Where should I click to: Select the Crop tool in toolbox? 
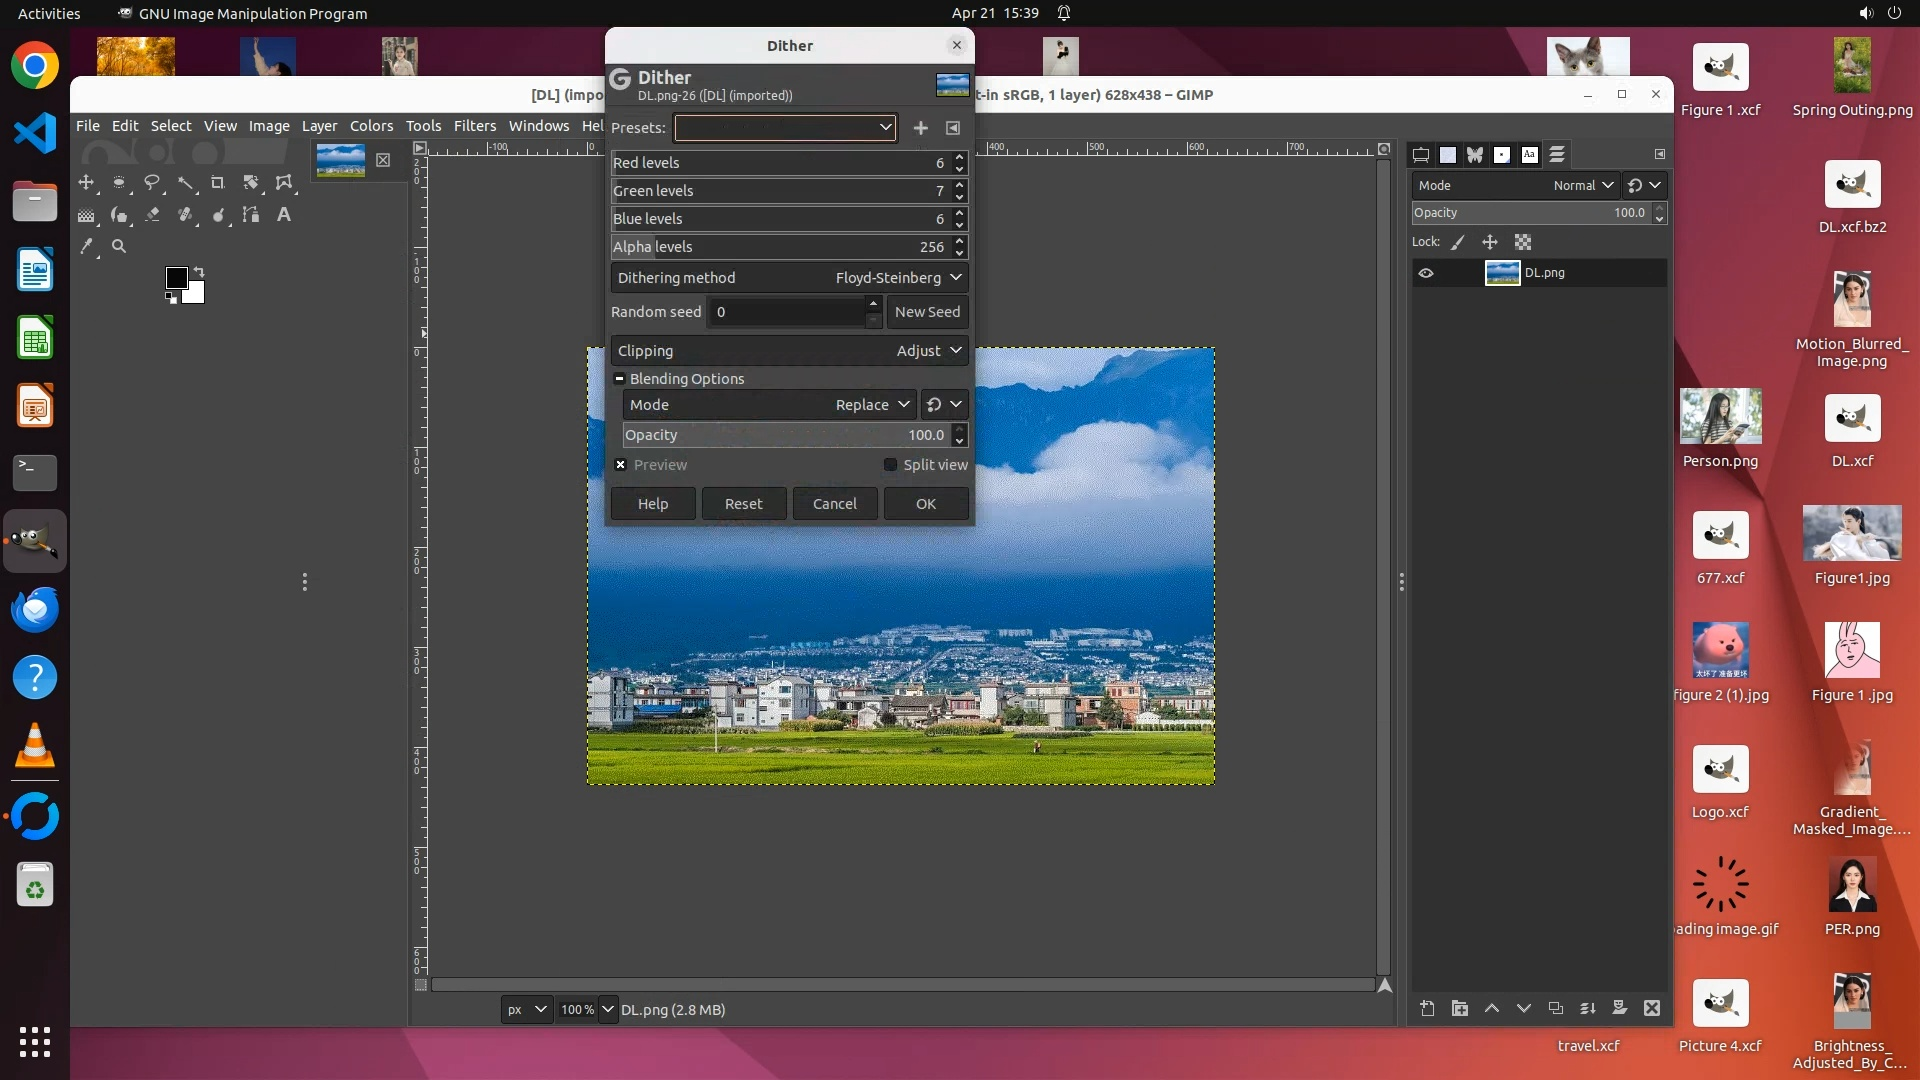(x=217, y=183)
